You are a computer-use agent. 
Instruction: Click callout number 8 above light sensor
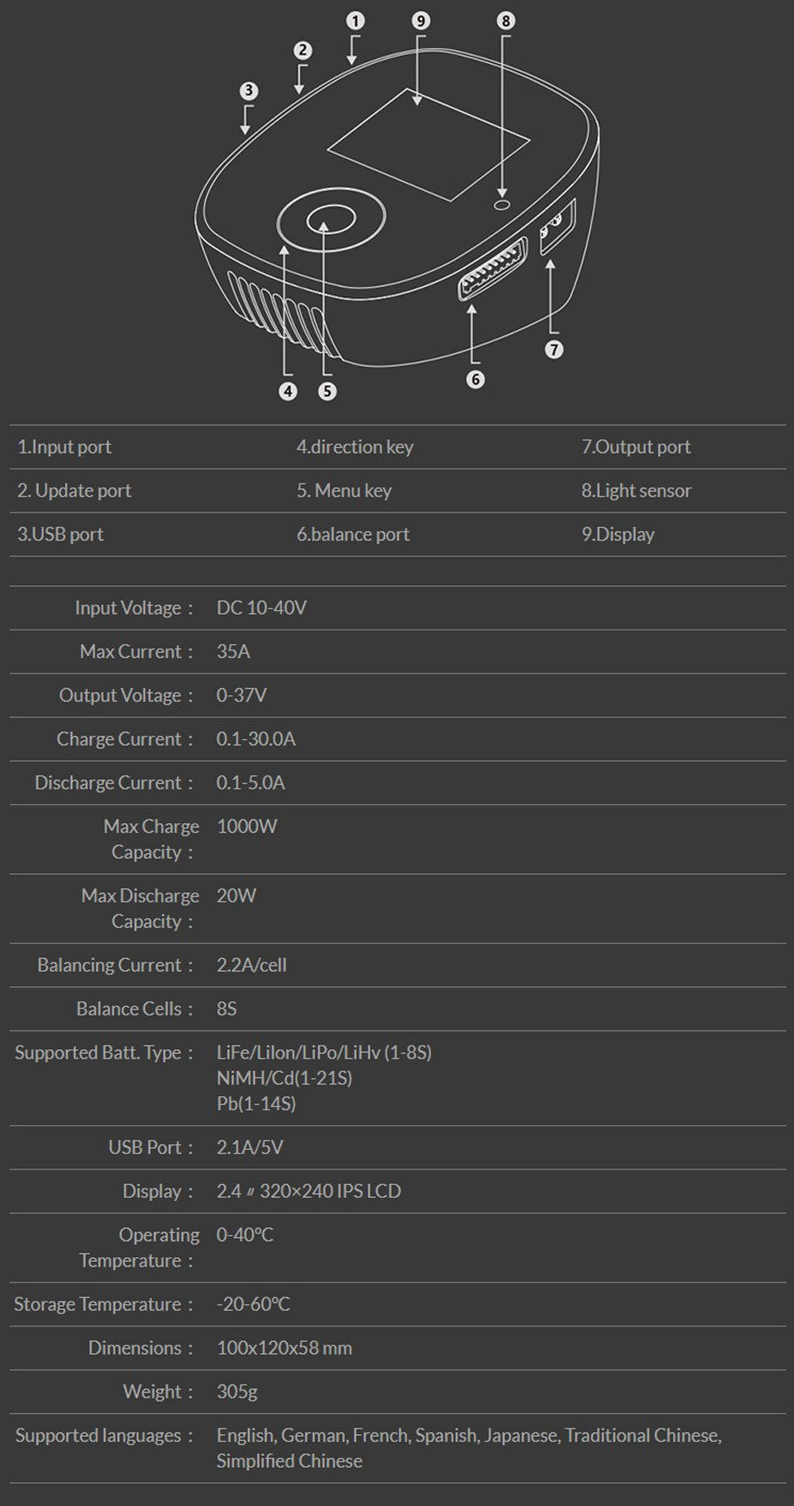(x=505, y=21)
